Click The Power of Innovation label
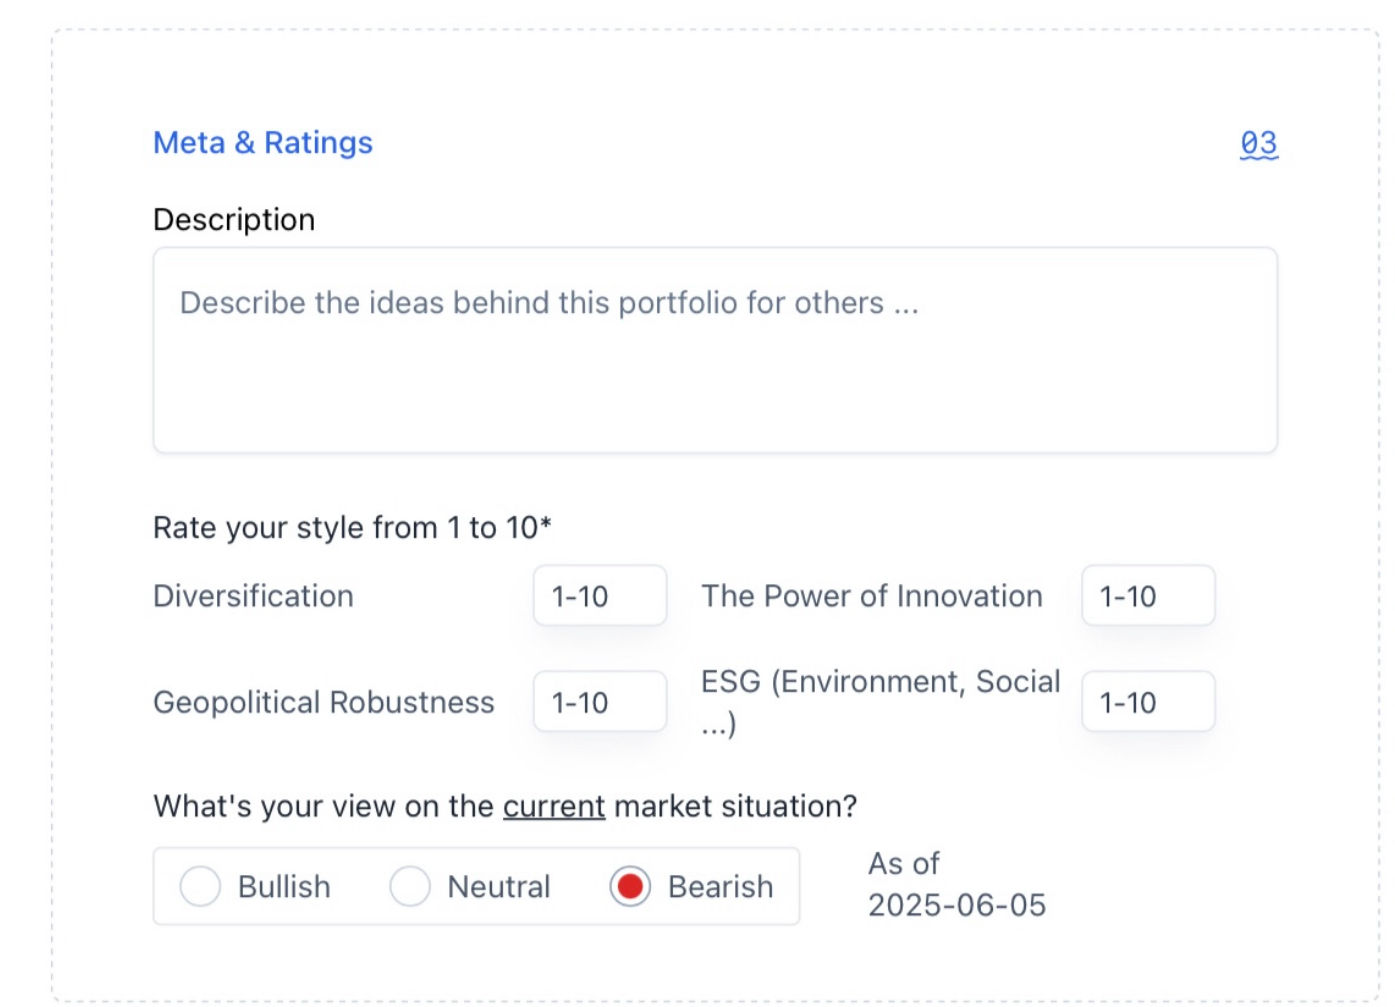The width and height of the screenshot is (1395, 1007). (x=872, y=596)
